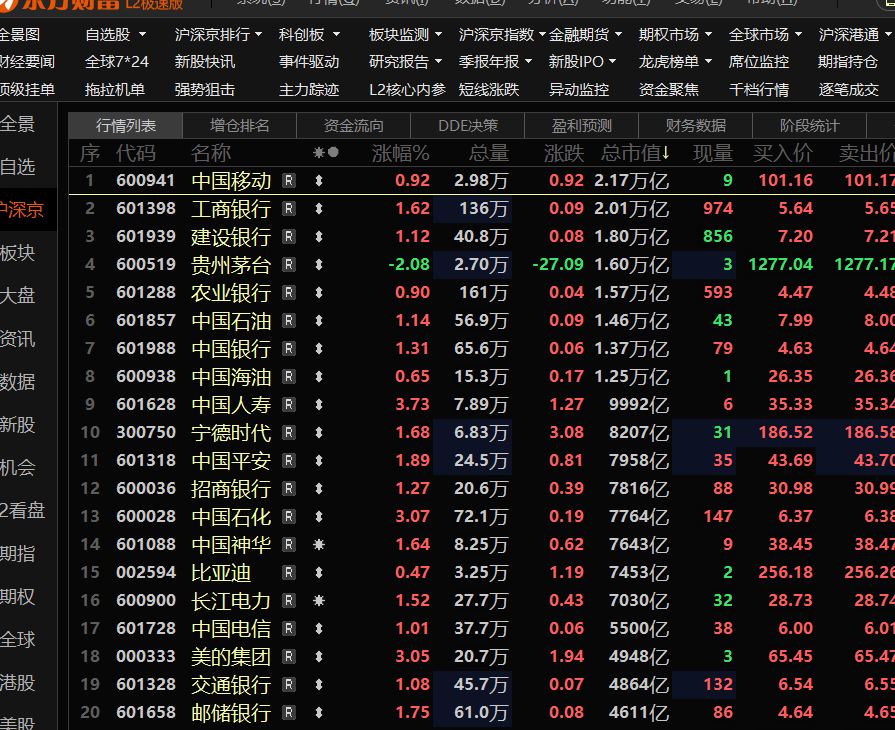Viewport: 895px width, 730px height.
Task: Switch to the 行情列表 tab
Action: pos(126,126)
